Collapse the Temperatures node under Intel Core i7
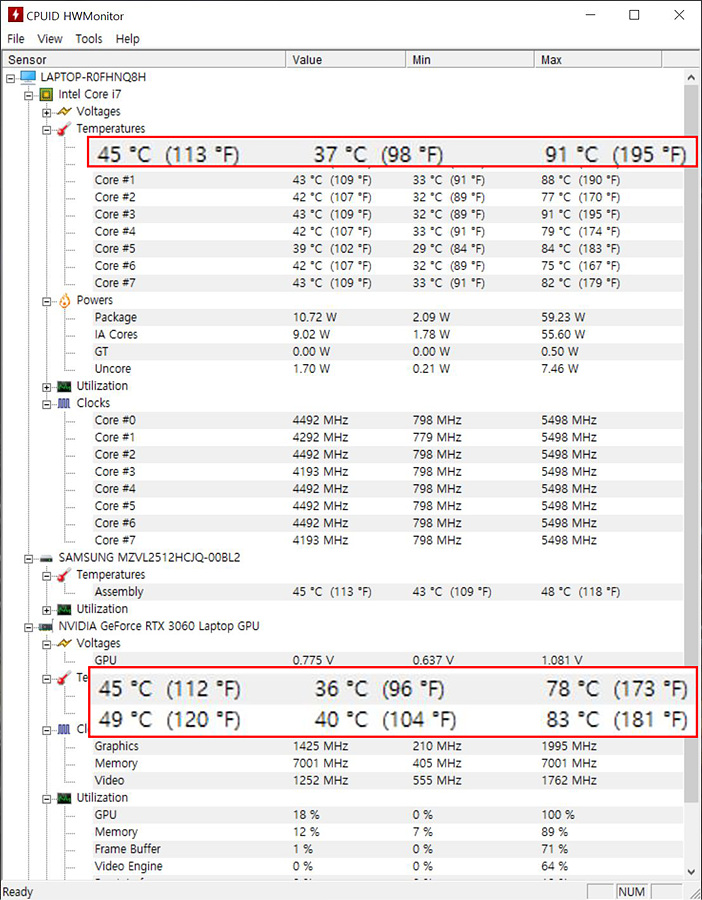 pos(46,130)
